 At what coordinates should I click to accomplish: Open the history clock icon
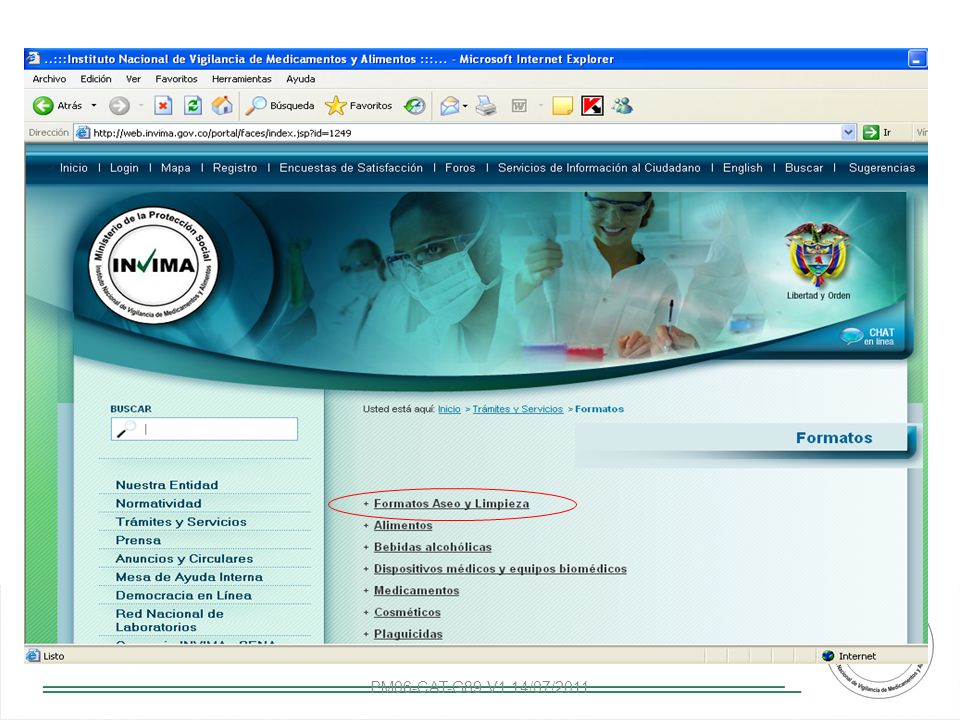[x=414, y=106]
